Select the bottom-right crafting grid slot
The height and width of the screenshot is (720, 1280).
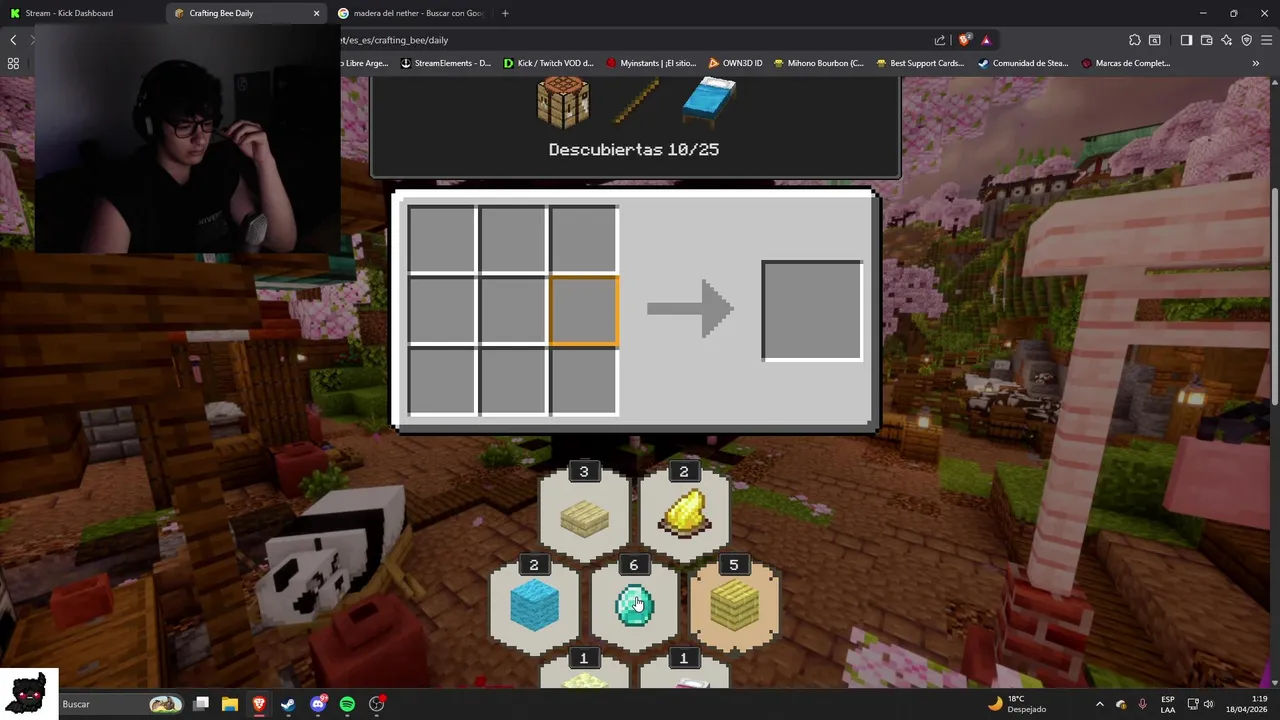click(x=584, y=381)
